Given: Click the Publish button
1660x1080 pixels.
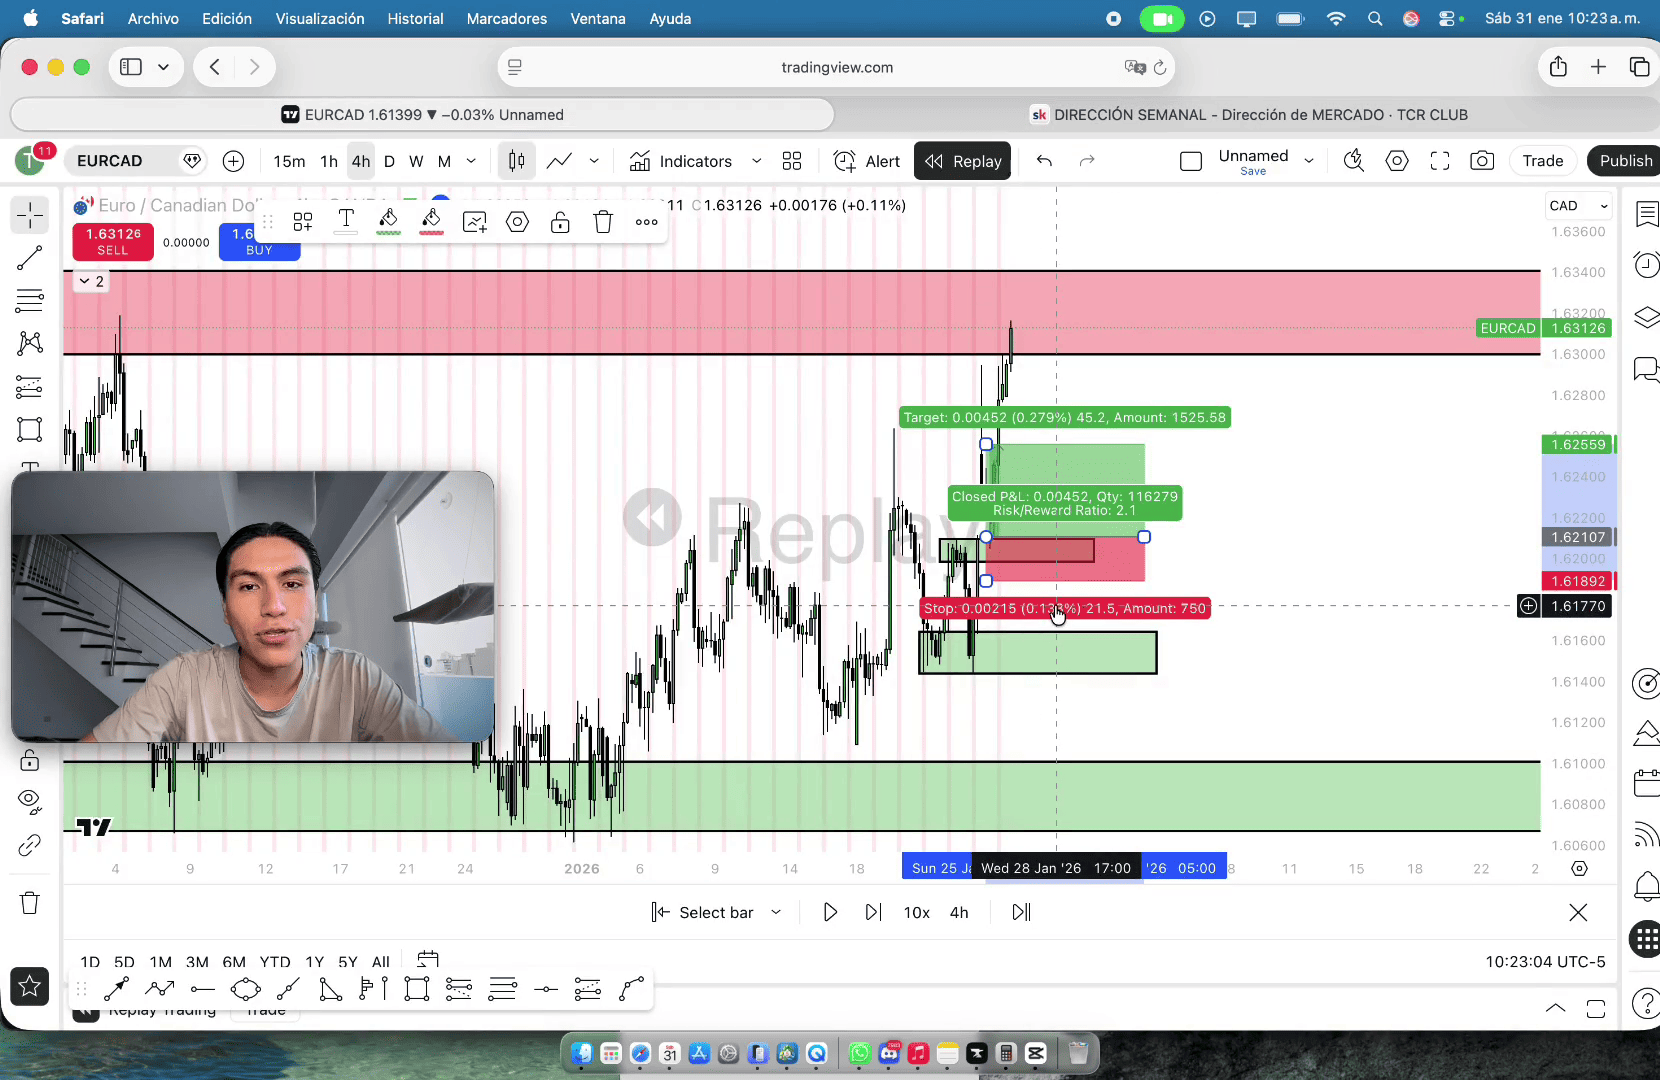Looking at the screenshot, I should coord(1625,161).
